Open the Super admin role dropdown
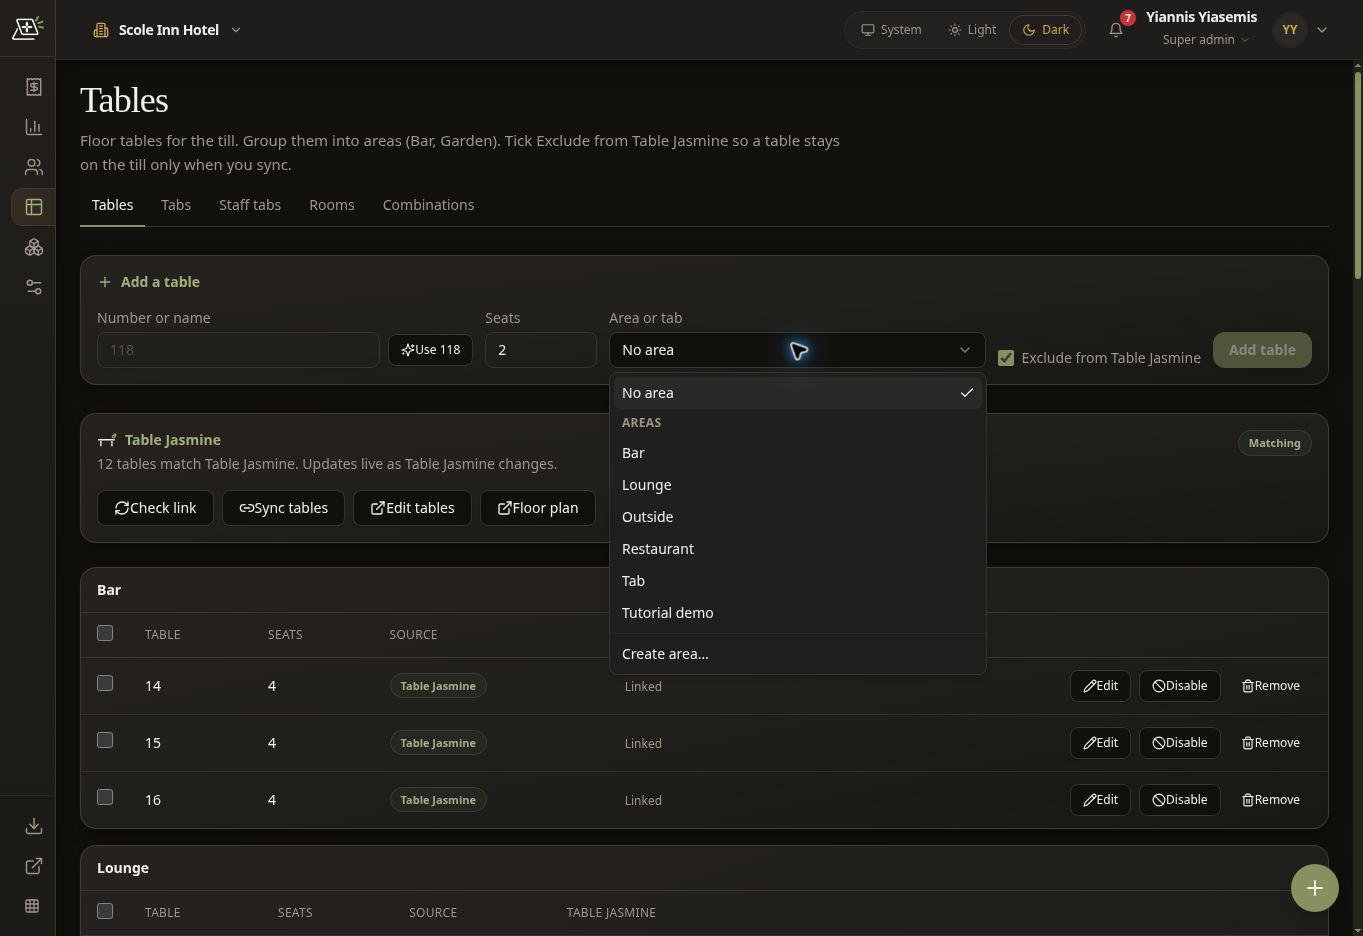1363x936 pixels. click(x=1205, y=40)
